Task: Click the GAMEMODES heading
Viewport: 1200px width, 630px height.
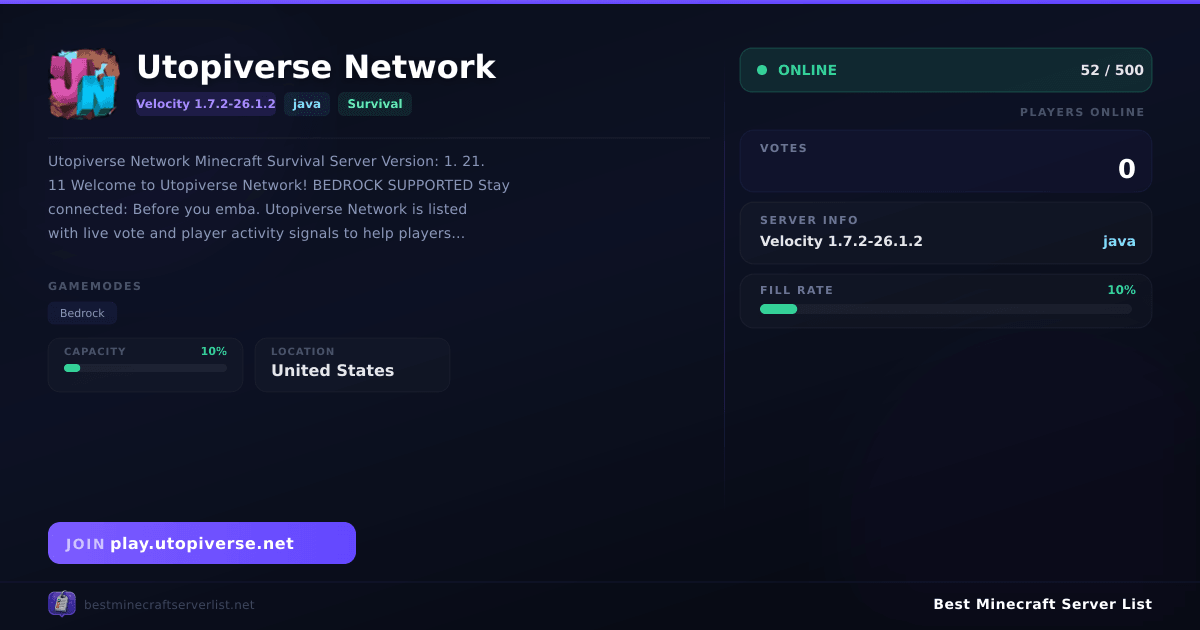Action: point(95,286)
